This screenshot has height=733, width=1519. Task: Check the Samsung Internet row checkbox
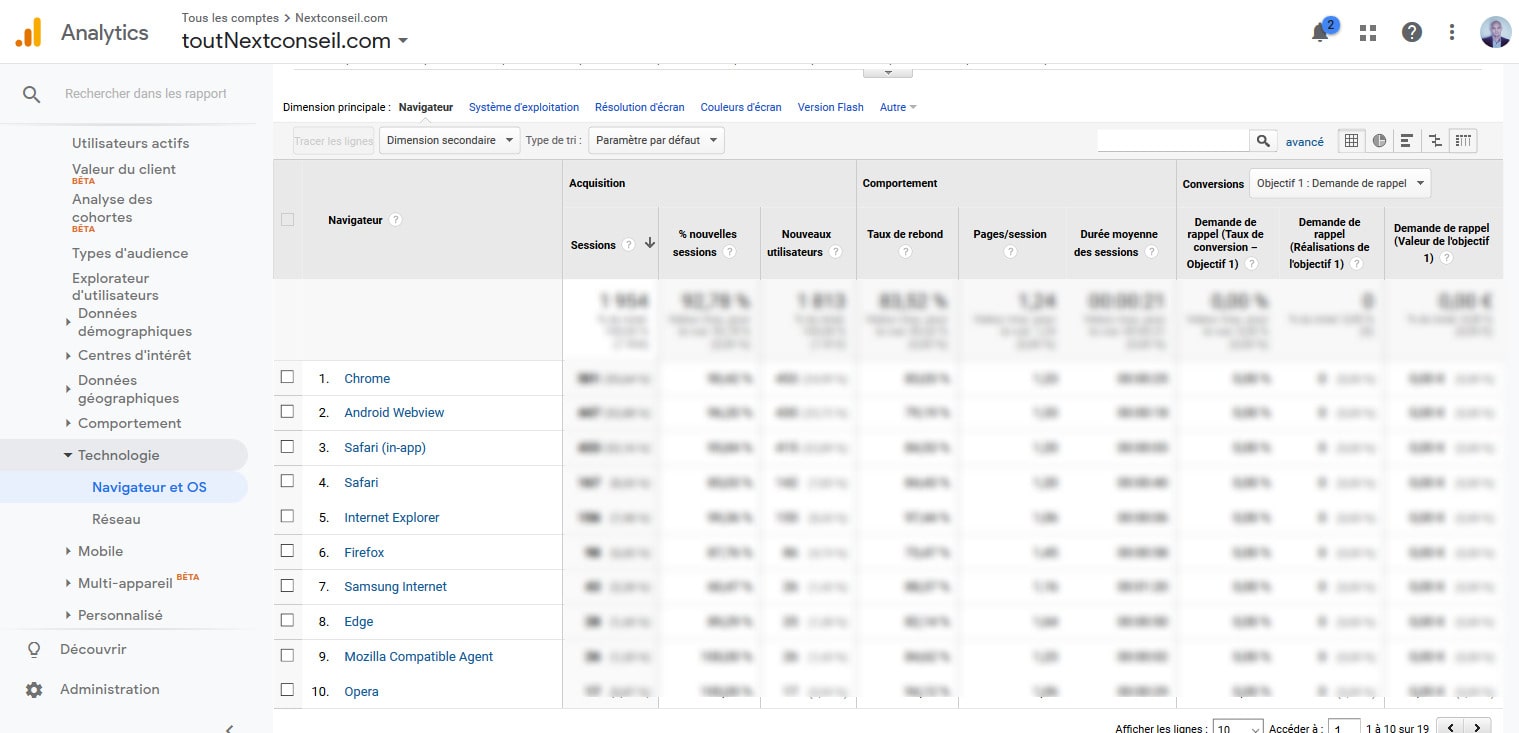[288, 585]
